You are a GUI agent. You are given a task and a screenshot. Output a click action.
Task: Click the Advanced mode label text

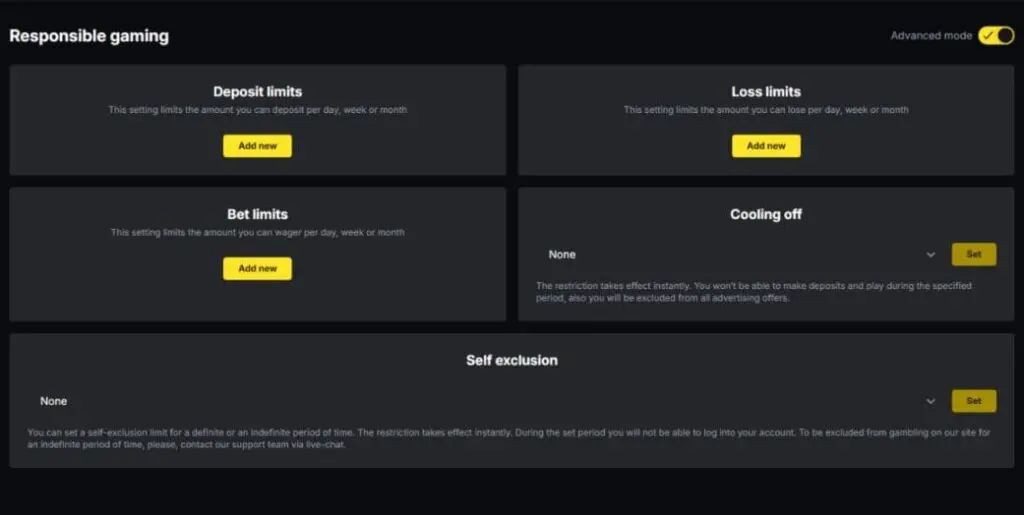point(931,36)
